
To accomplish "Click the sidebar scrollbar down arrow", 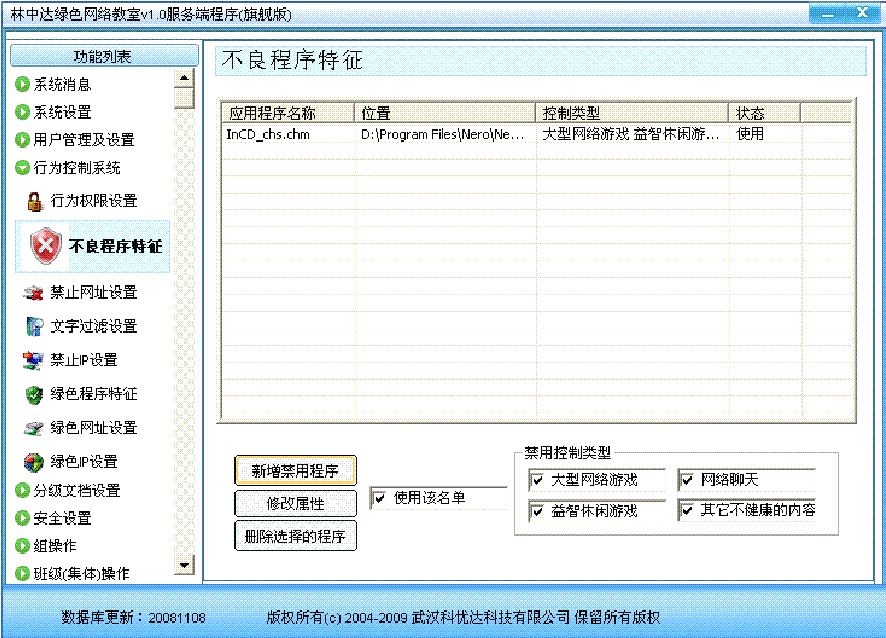I will pyautogui.click(x=183, y=567).
